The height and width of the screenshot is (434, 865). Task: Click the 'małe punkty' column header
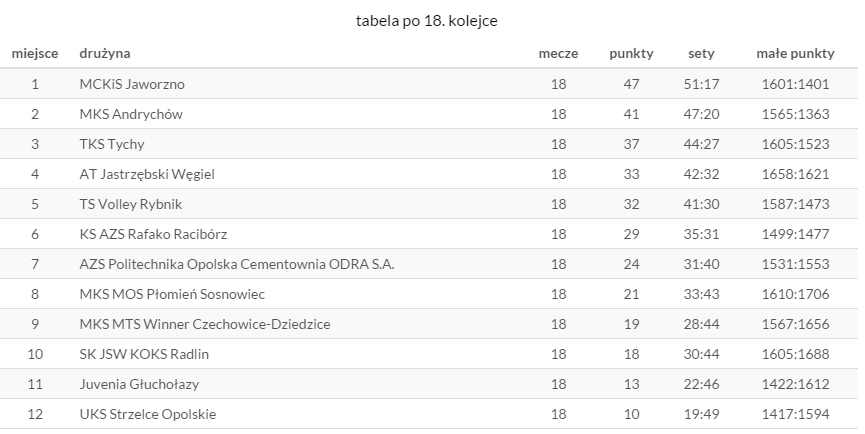[795, 53]
